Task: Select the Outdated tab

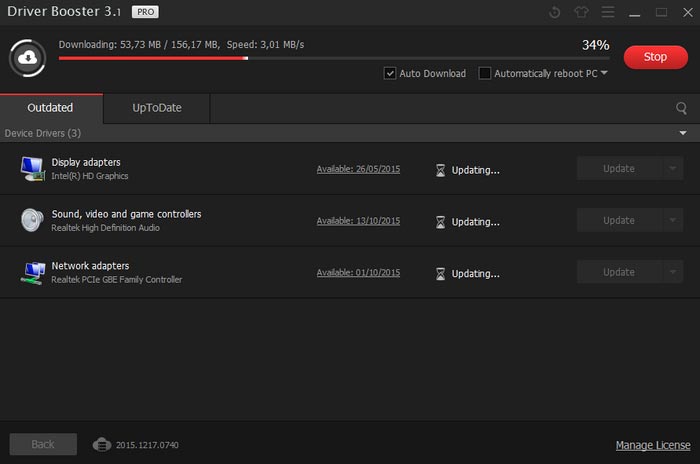Action: 50,108
